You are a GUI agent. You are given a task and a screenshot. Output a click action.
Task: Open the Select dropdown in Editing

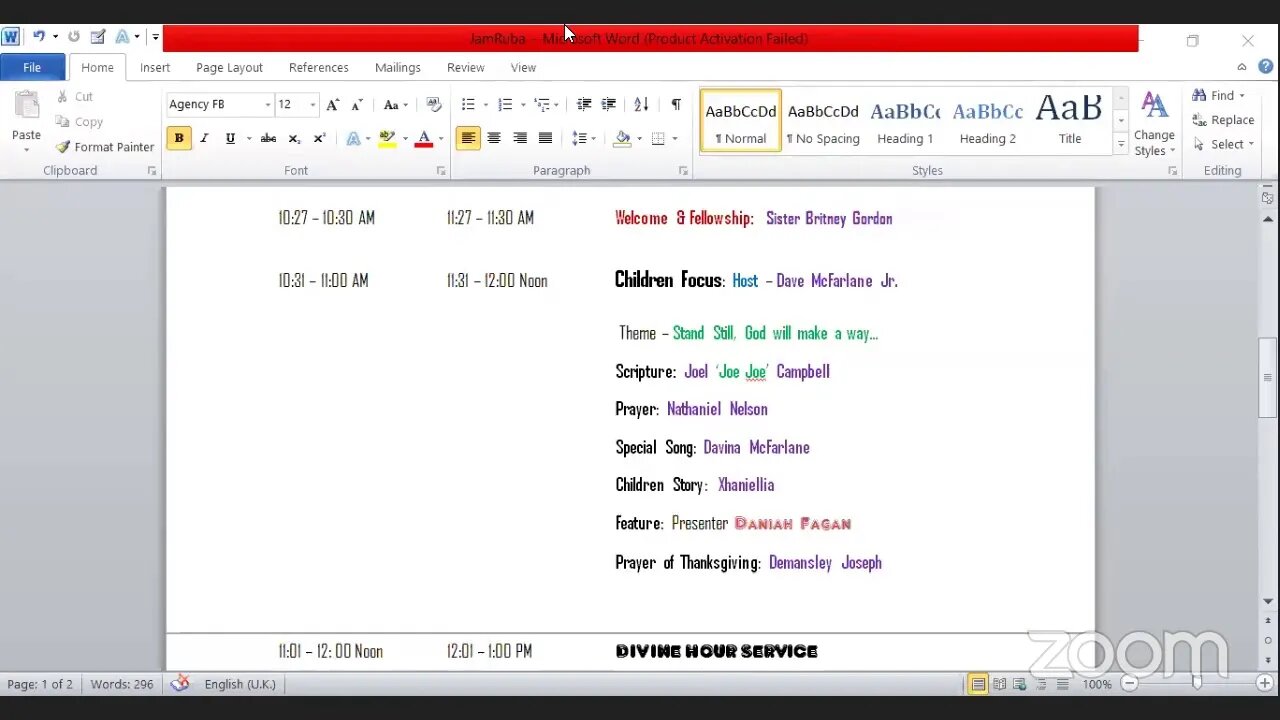click(x=1223, y=144)
